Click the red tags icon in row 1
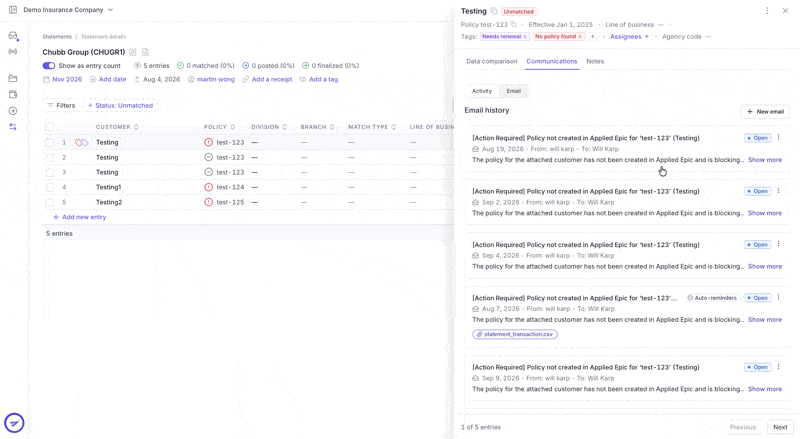The image size is (800, 439). (81, 142)
